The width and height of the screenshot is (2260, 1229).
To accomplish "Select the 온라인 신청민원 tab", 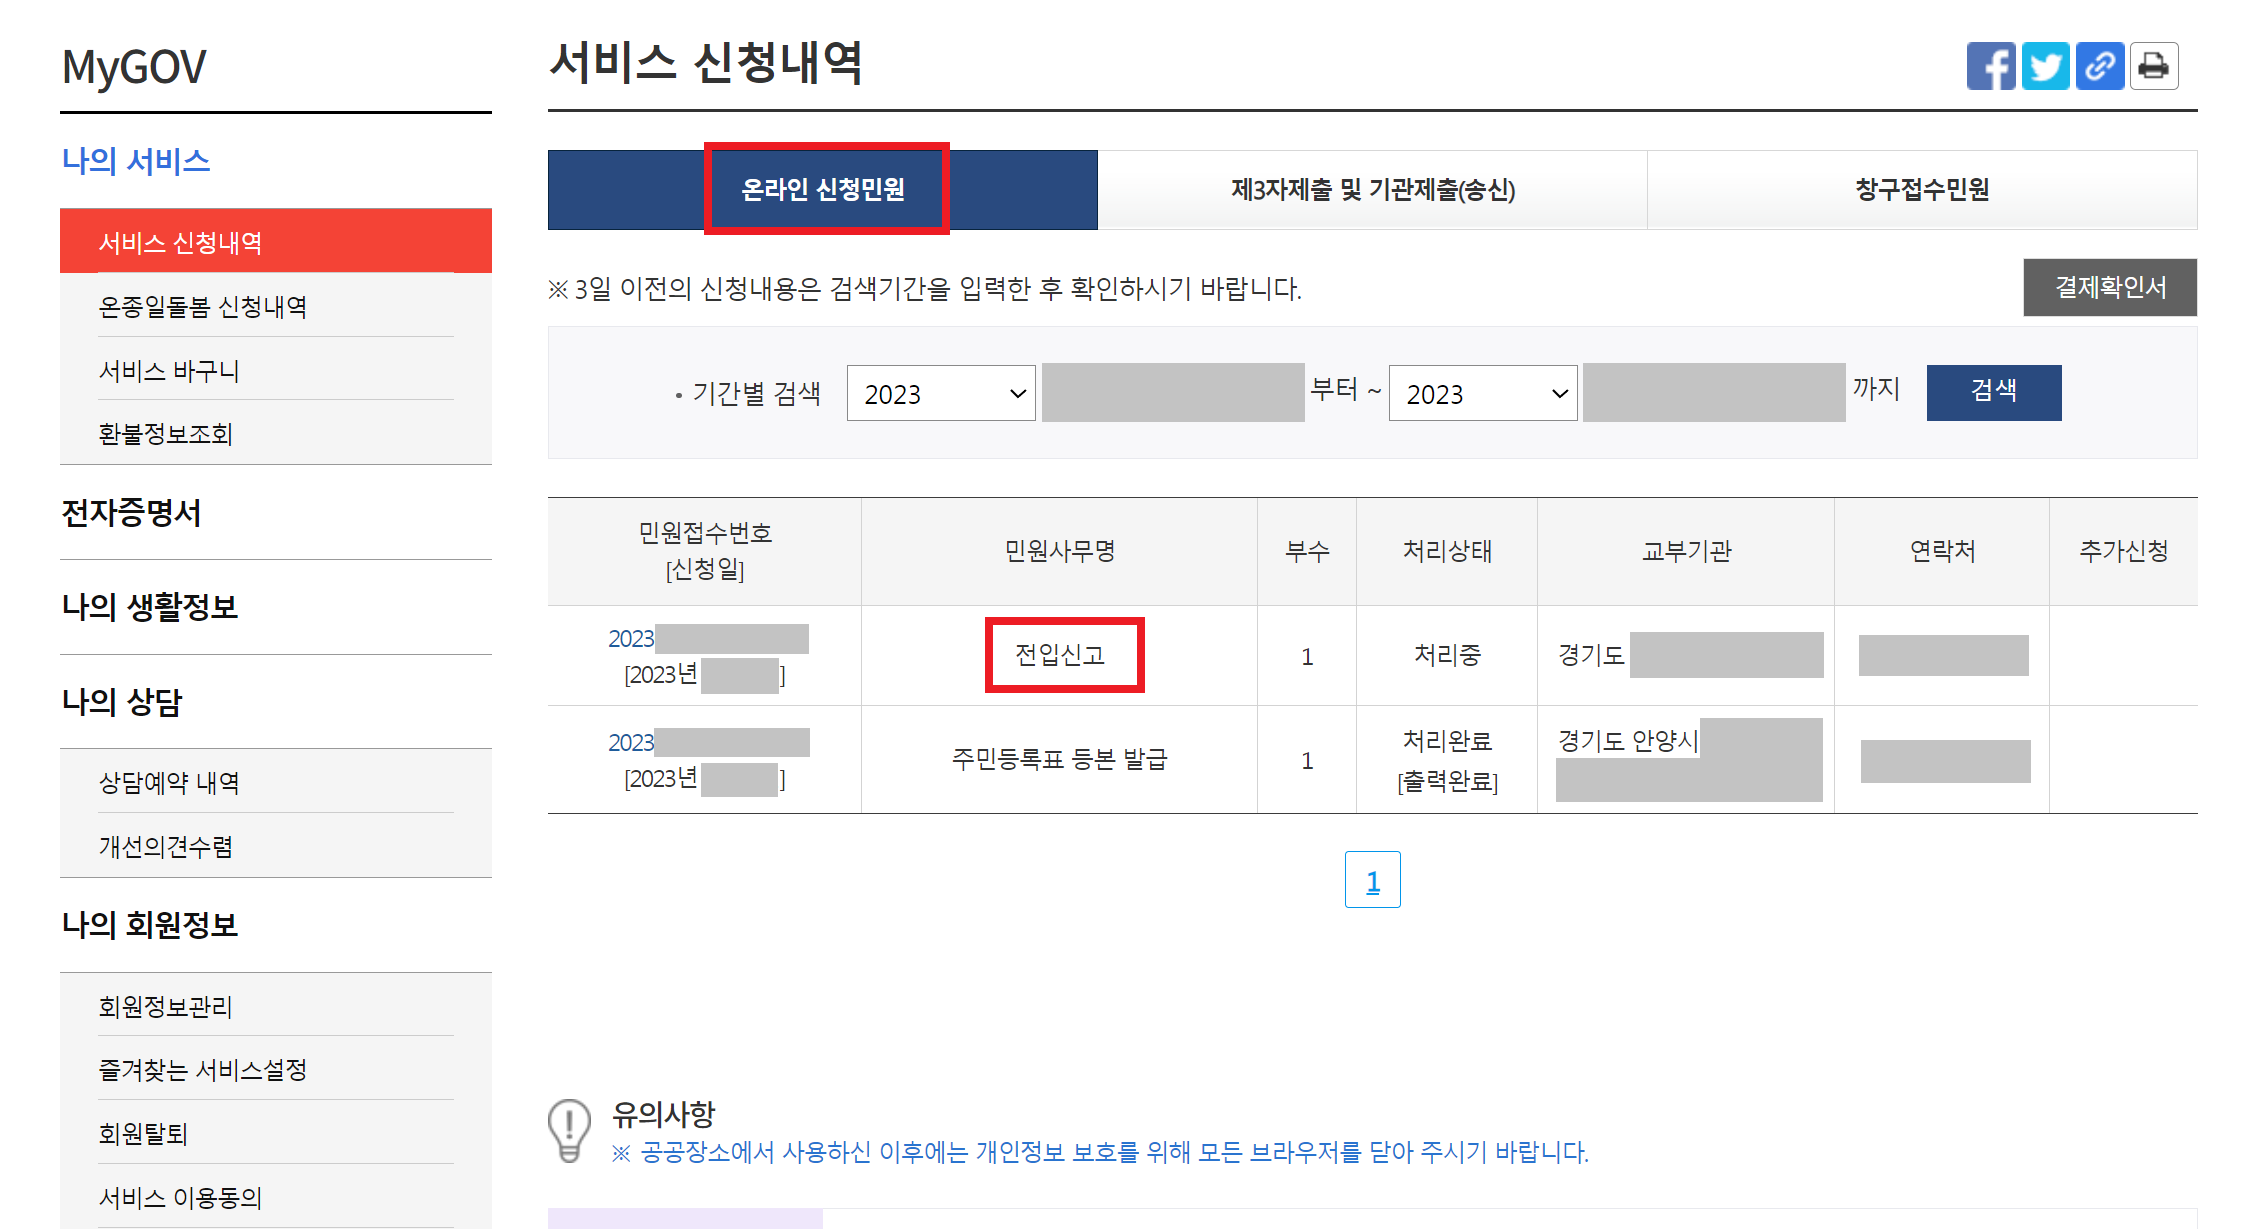I will coord(823,189).
